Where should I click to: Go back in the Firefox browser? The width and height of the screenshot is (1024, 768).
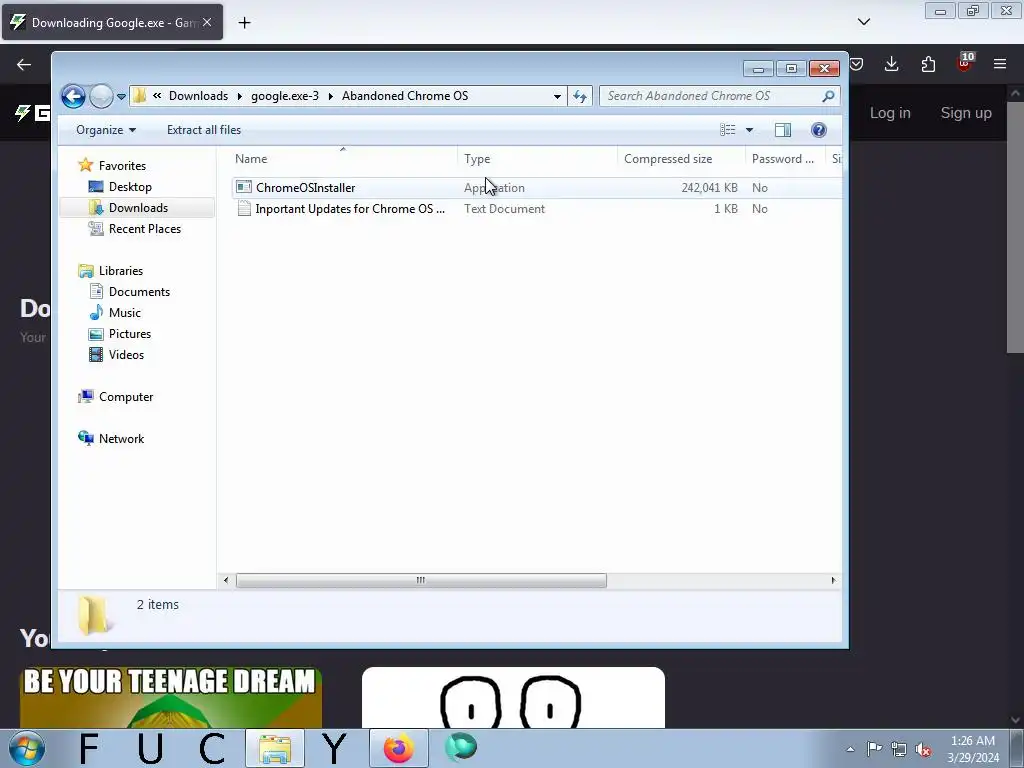(x=24, y=64)
